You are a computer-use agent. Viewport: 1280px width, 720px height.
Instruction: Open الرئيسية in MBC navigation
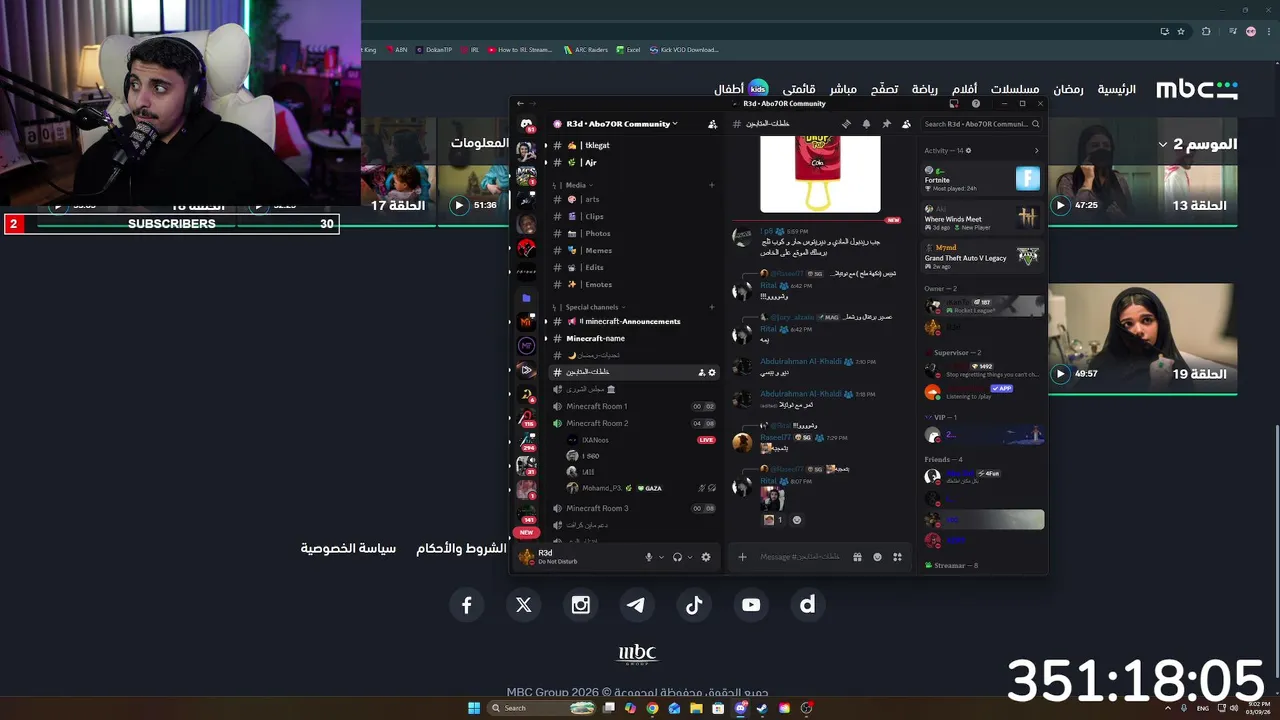point(1117,89)
